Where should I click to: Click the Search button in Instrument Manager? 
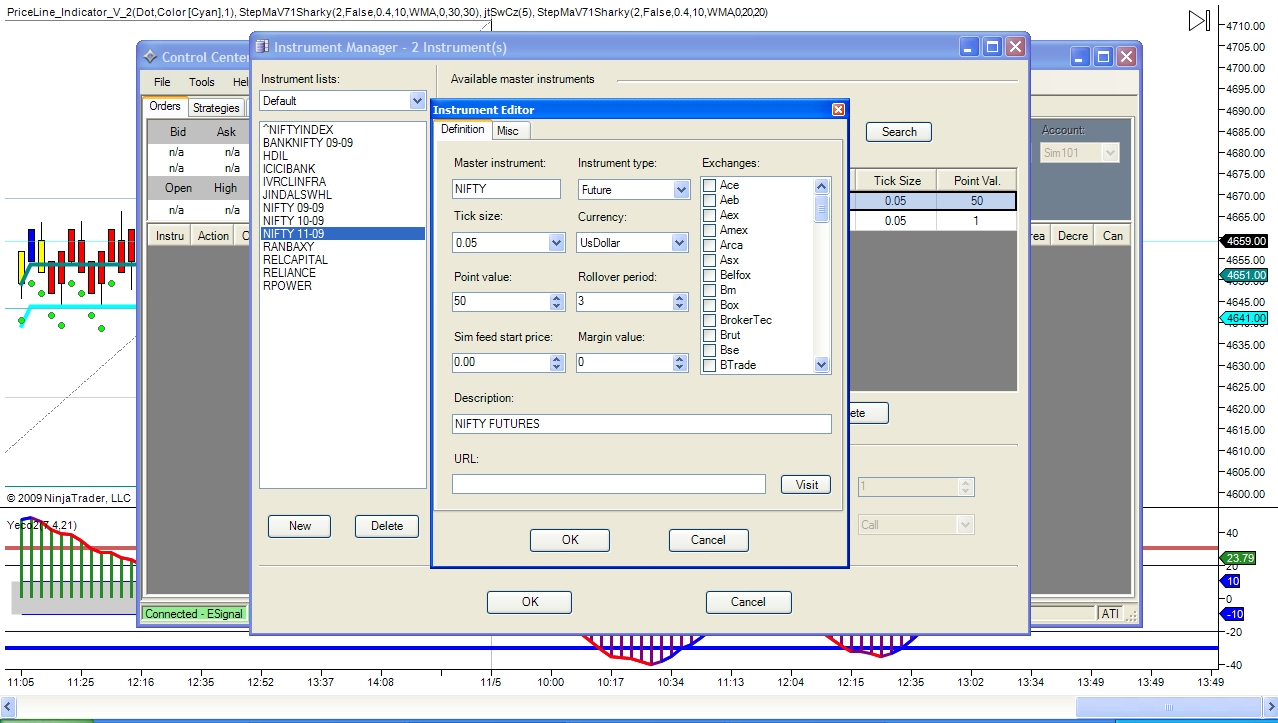pyautogui.click(x=899, y=132)
